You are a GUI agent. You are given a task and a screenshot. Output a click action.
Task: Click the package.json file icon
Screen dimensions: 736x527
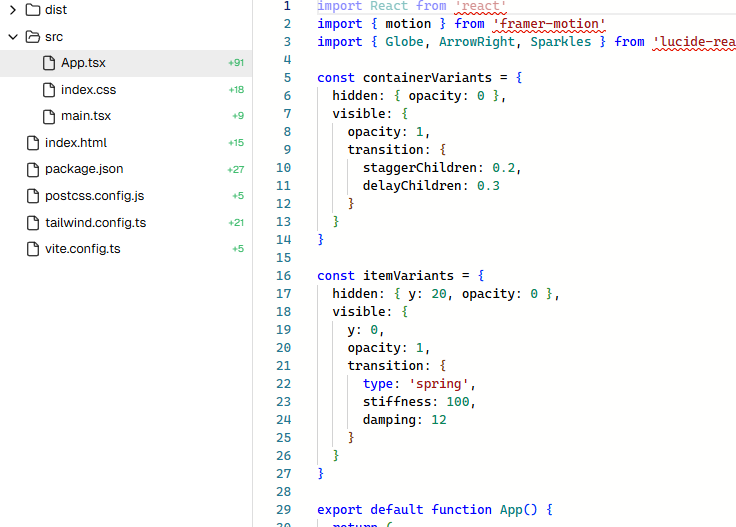(x=33, y=169)
